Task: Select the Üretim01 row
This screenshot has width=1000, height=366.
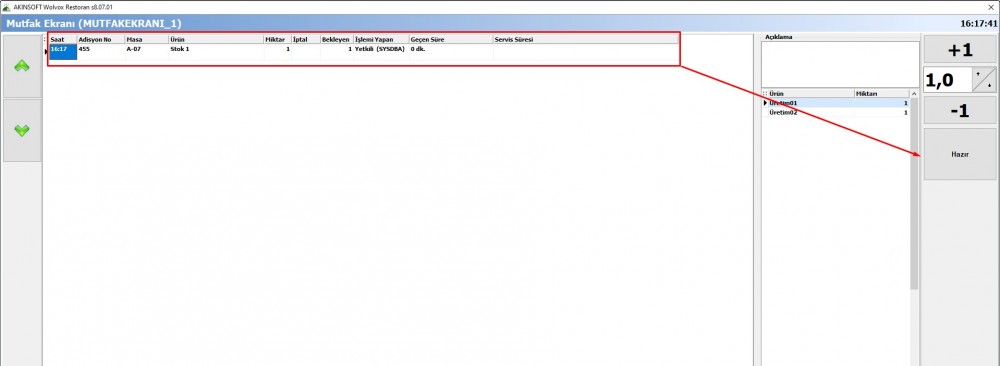Action: 836,103
